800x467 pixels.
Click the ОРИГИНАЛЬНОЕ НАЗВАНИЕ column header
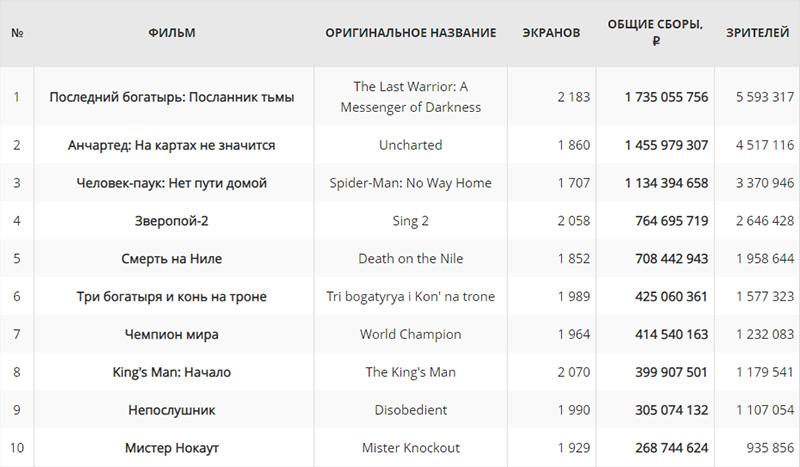click(x=411, y=33)
